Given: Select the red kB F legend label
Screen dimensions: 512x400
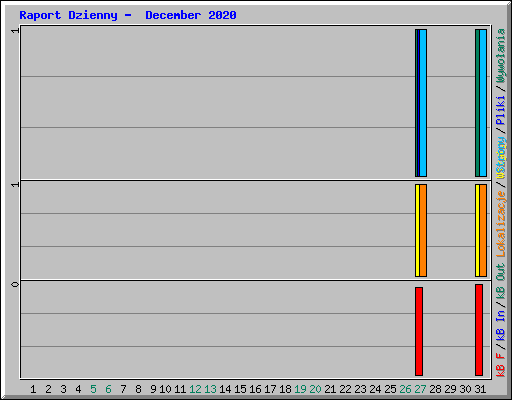Looking at the screenshot, I should click(501, 365).
